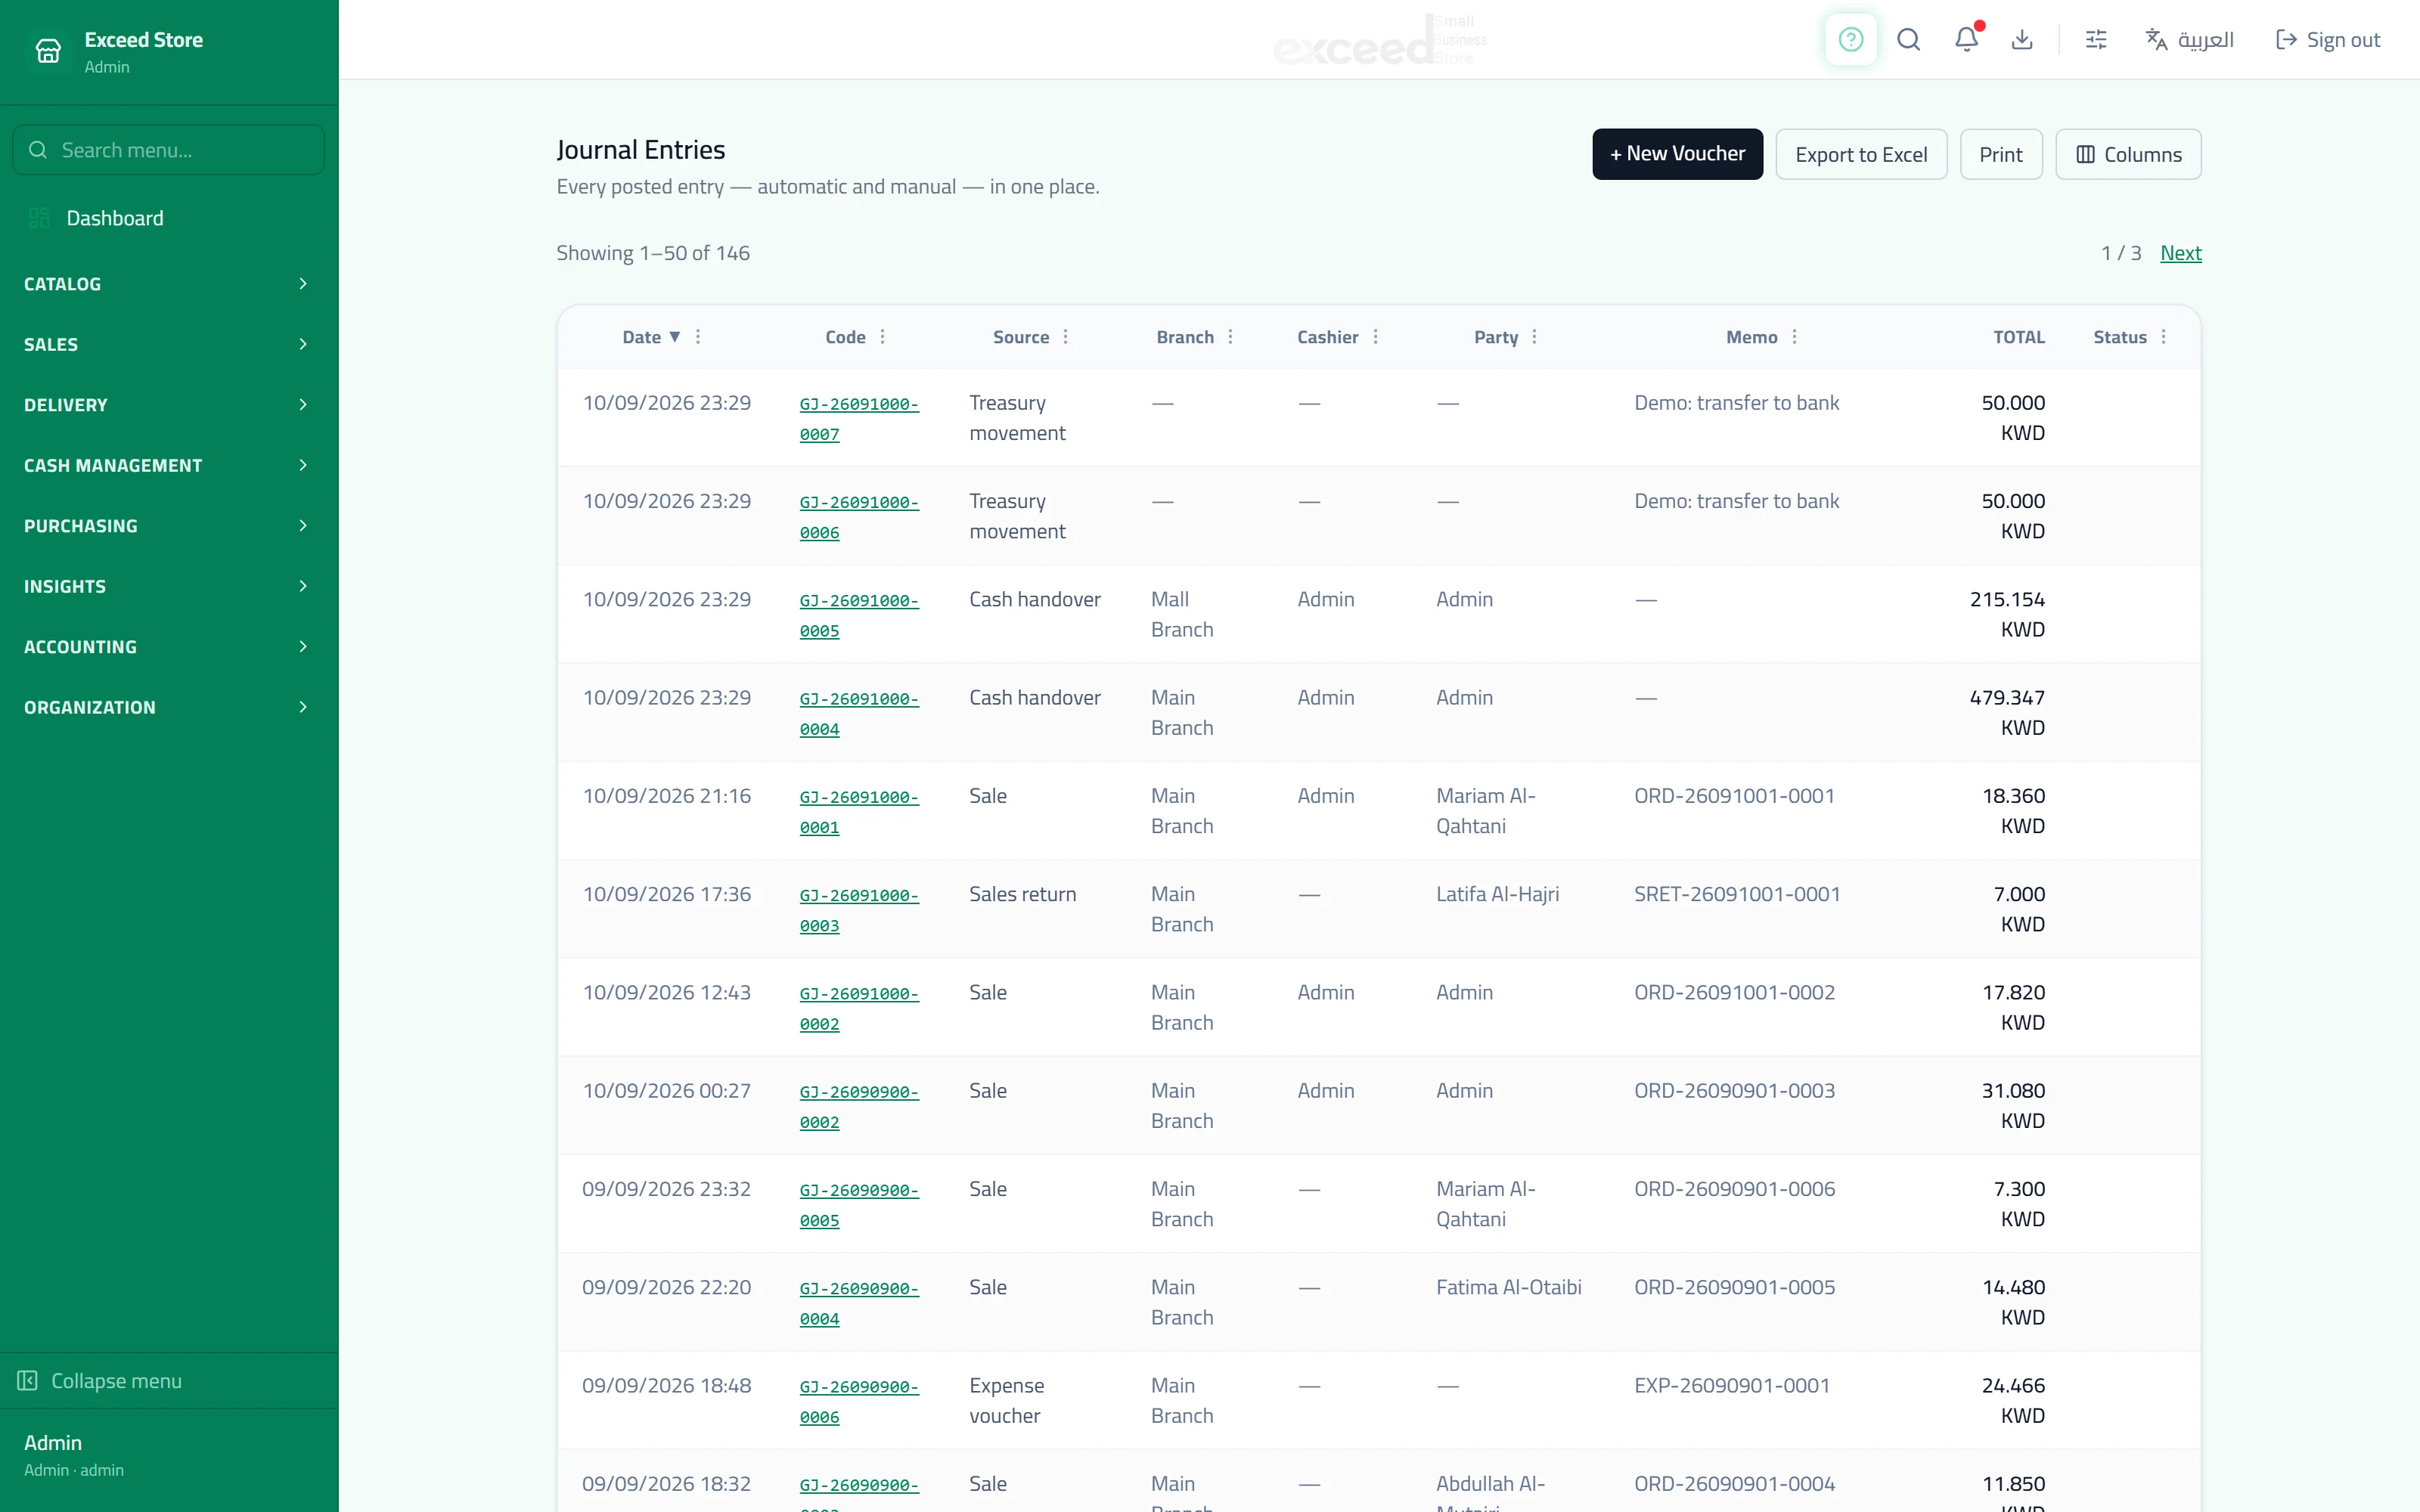Click the Mall Branch cell

point(1182,614)
